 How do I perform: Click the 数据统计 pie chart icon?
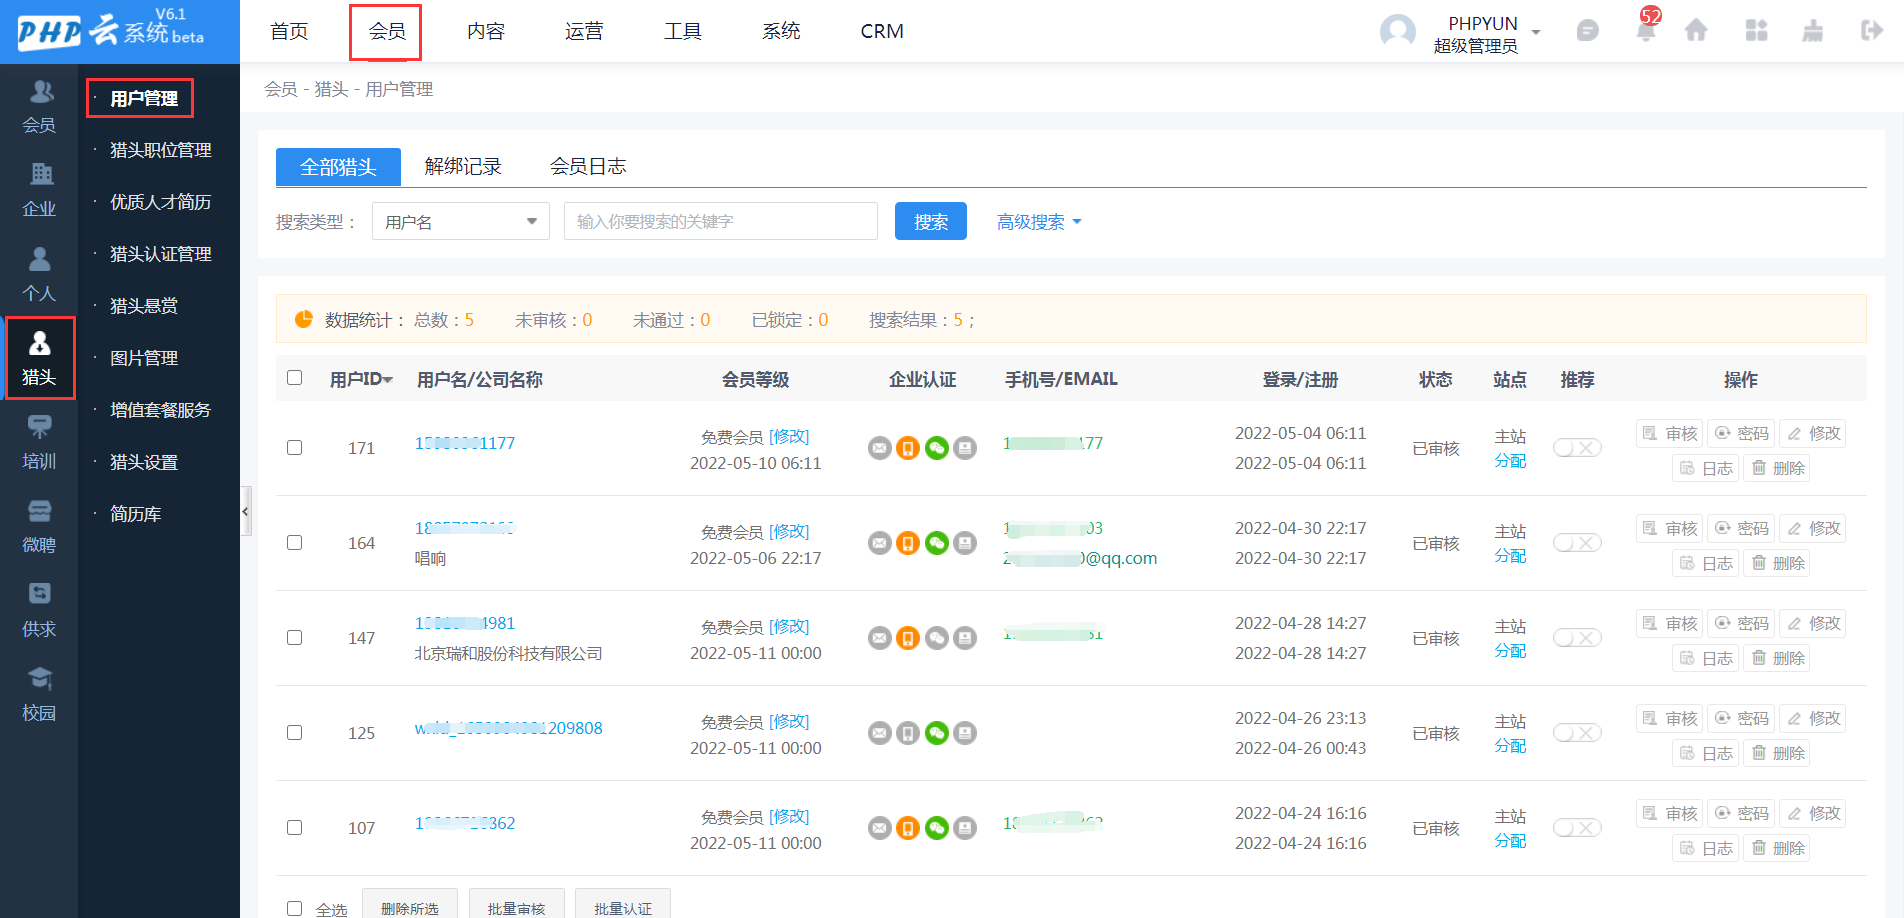(x=304, y=319)
